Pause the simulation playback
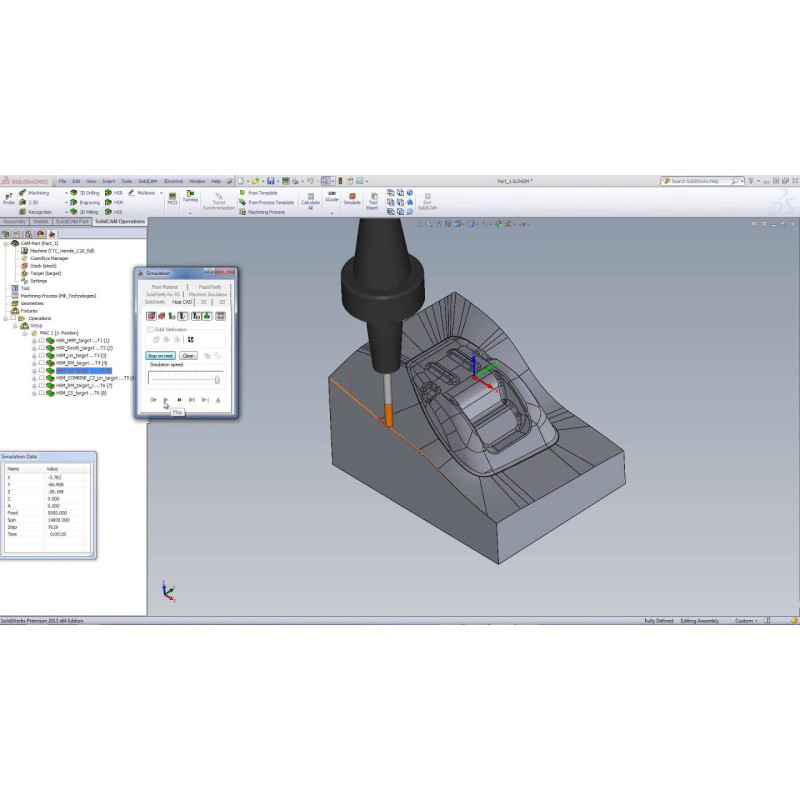The image size is (800, 800). click(178, 399)
